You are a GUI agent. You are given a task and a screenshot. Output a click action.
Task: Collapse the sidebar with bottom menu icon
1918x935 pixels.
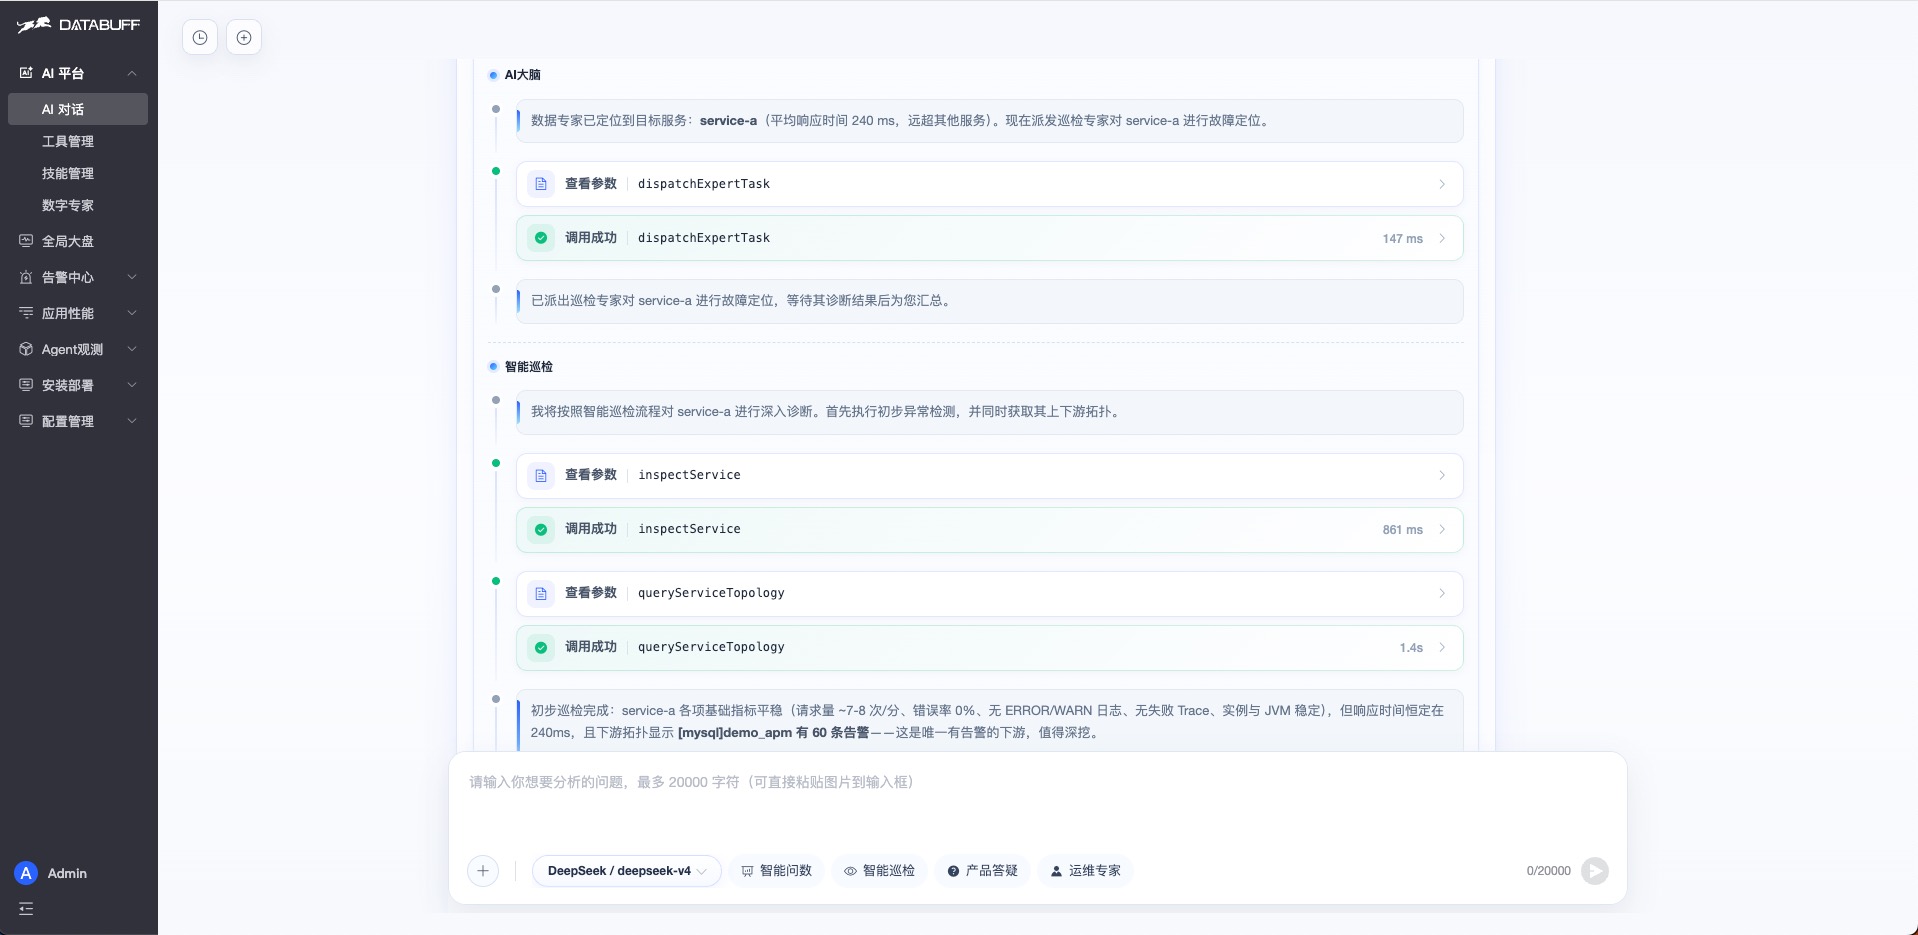tap(26, 909)
